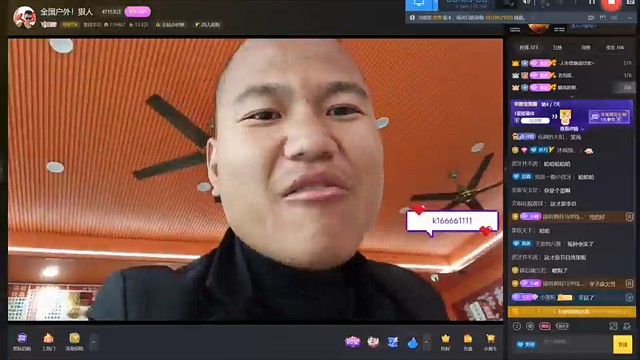640x360 pixels.
Task: Click shield icon on highlighted chat message near ceiling fan
Action: tap(629, 217)
